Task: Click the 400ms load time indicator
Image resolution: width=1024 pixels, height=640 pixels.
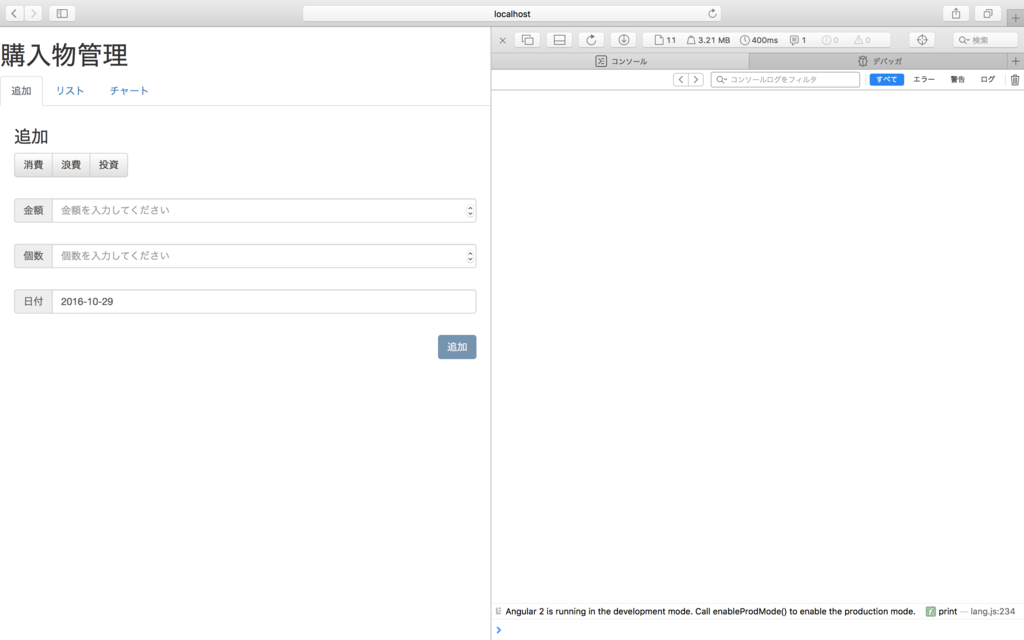Action: 759,40
